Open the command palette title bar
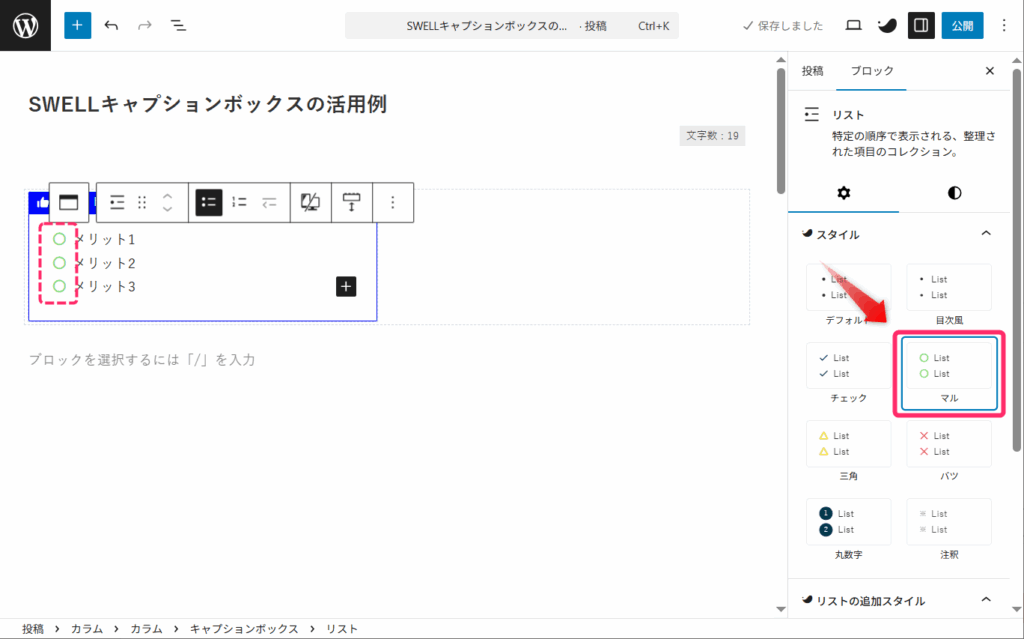Viewport: 1024px width, 639px height. [511, 25]
